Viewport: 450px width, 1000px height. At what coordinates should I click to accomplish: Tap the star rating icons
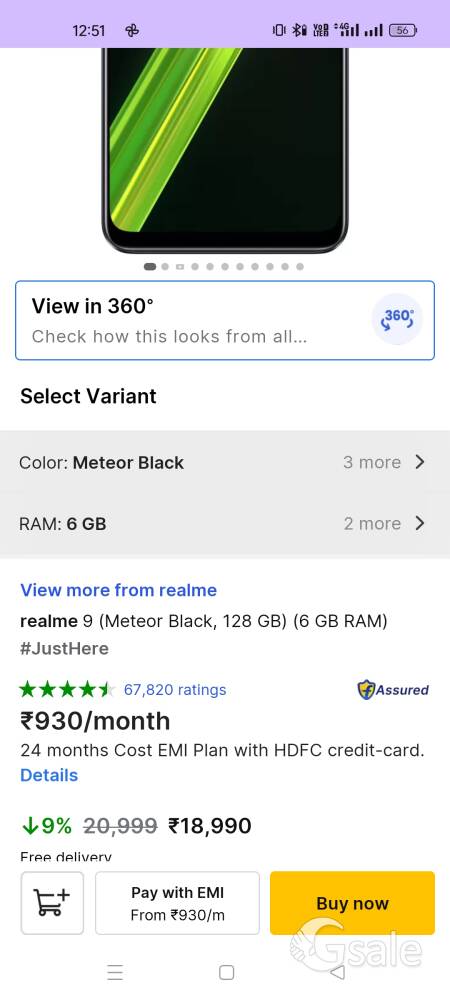[66, 689]
